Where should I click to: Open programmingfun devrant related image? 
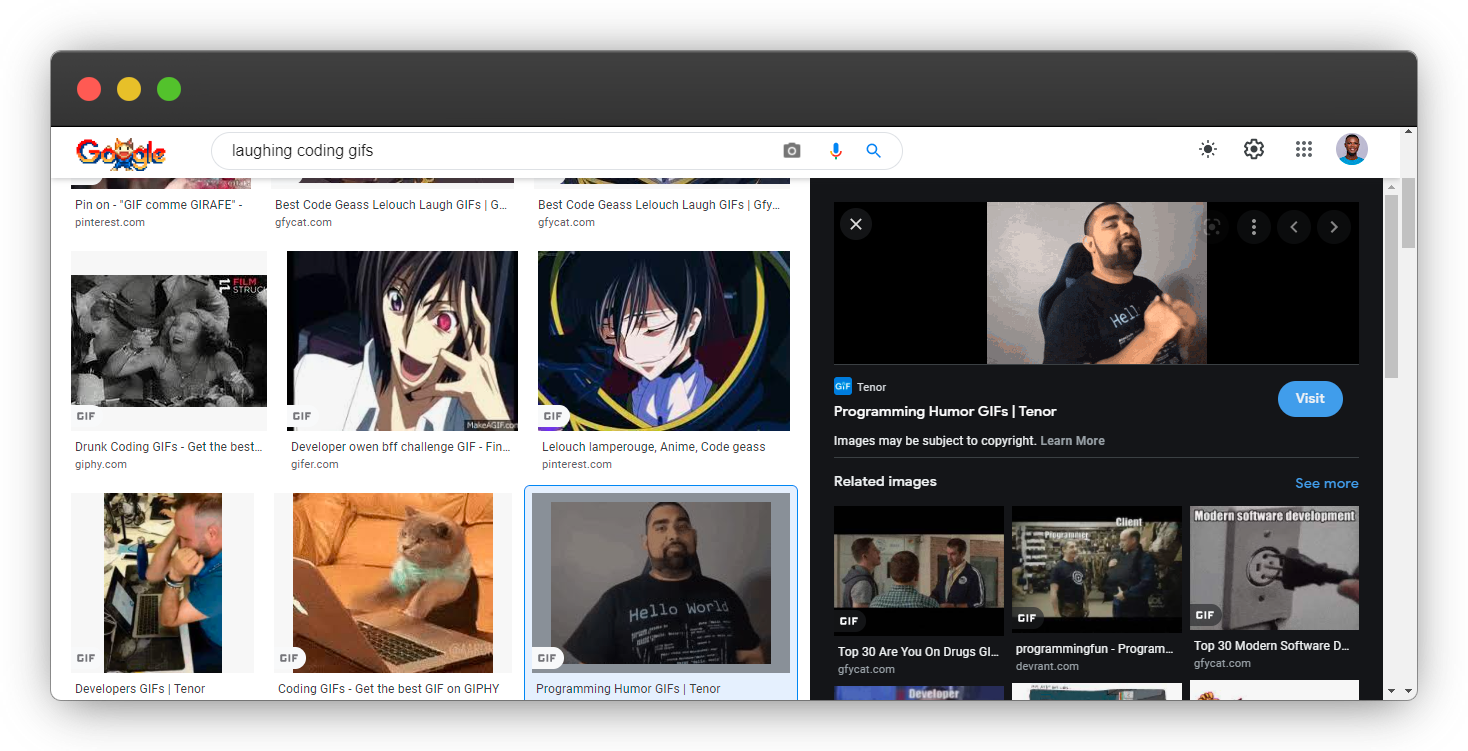pyautogui.click(x=1097, y=569)
